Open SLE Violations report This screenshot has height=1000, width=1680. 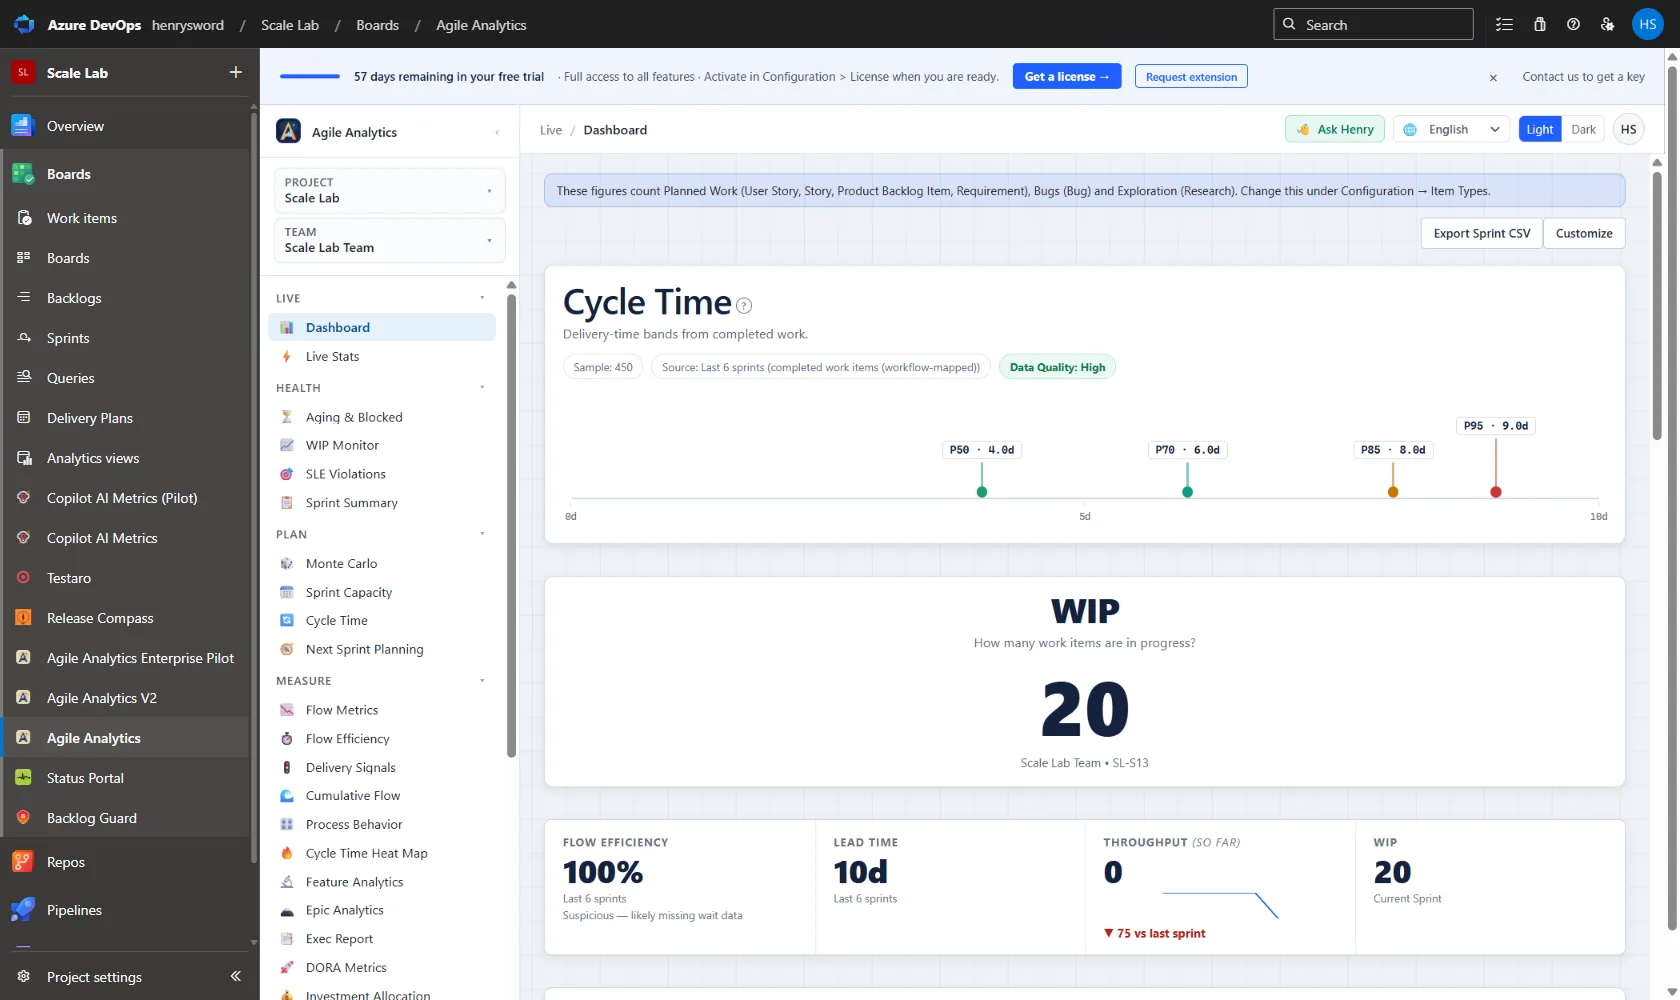[x=382, y=474]
